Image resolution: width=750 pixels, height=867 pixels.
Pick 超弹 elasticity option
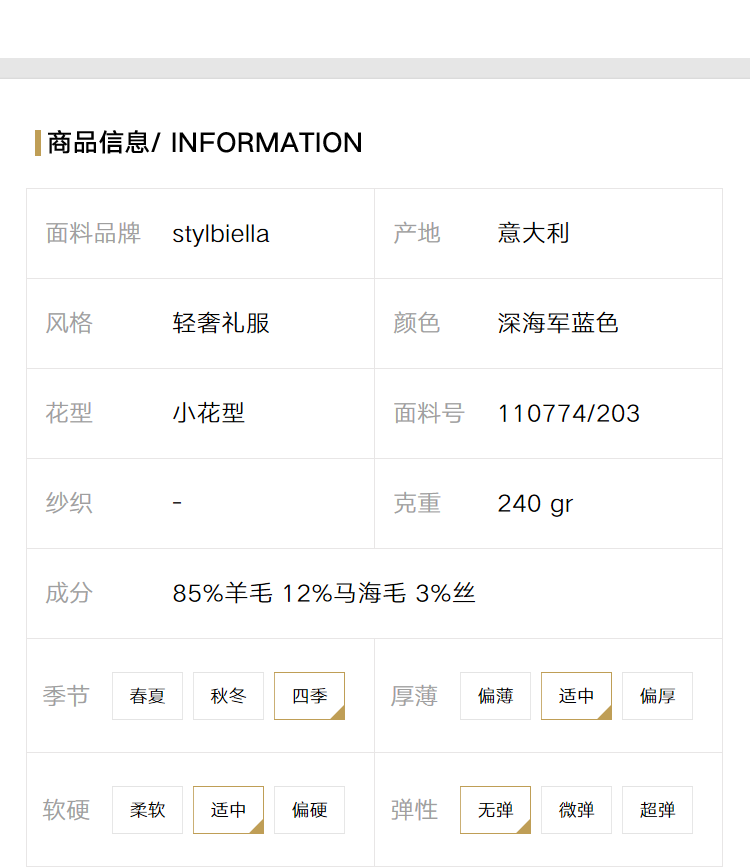tap(657, 809)
